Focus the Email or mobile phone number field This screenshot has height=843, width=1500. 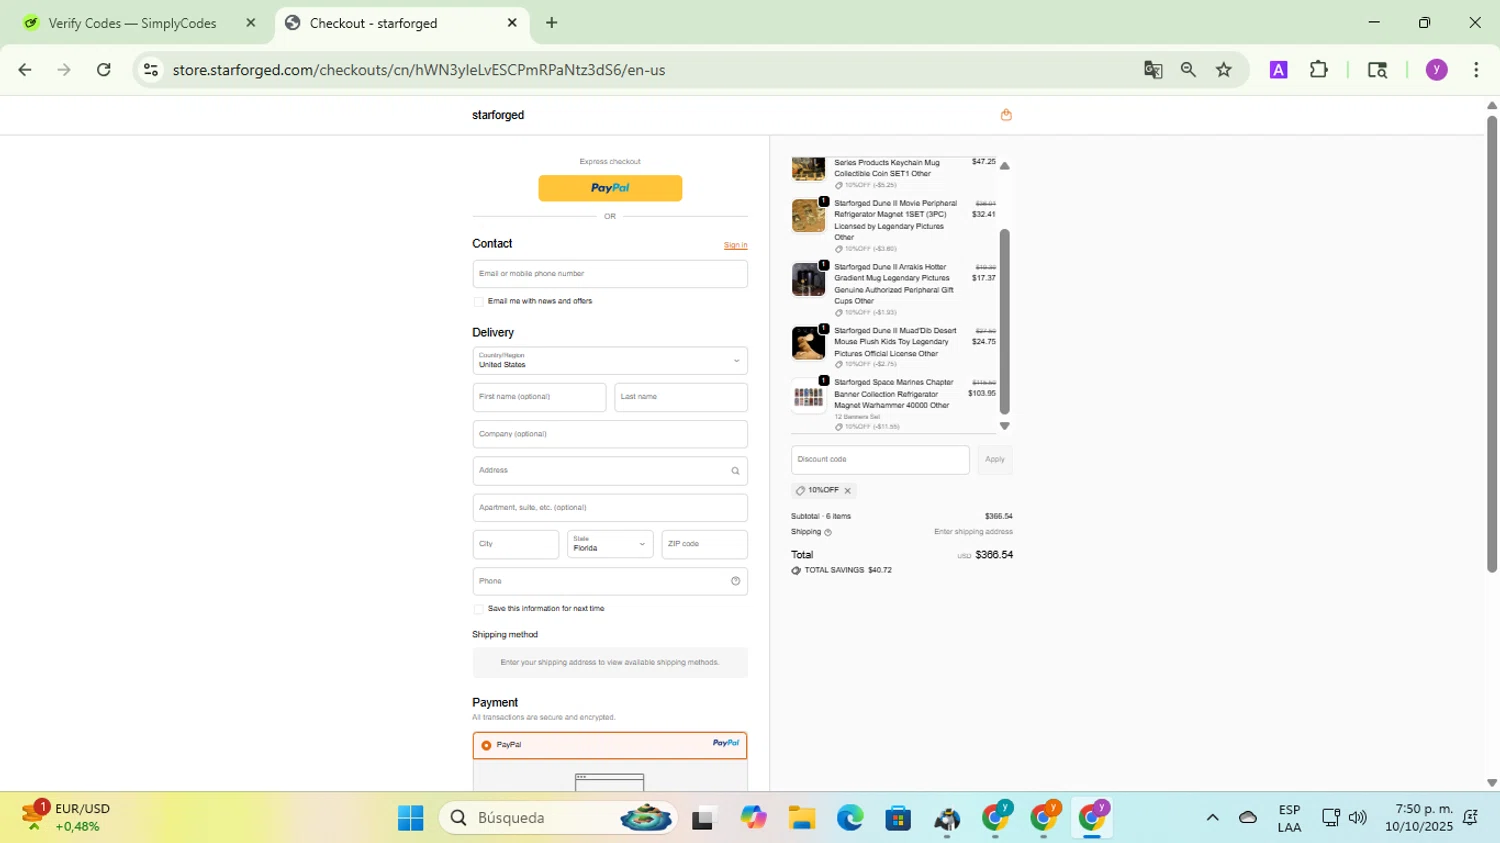[610, 274]
